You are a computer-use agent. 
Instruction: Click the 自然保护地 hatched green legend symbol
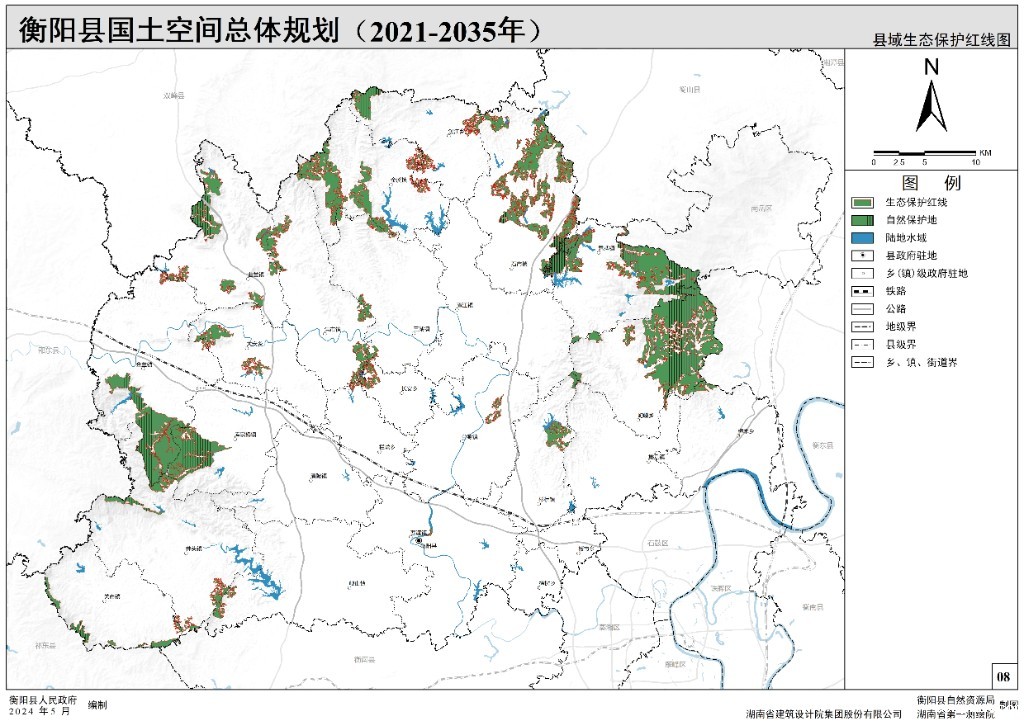[864, 220]
